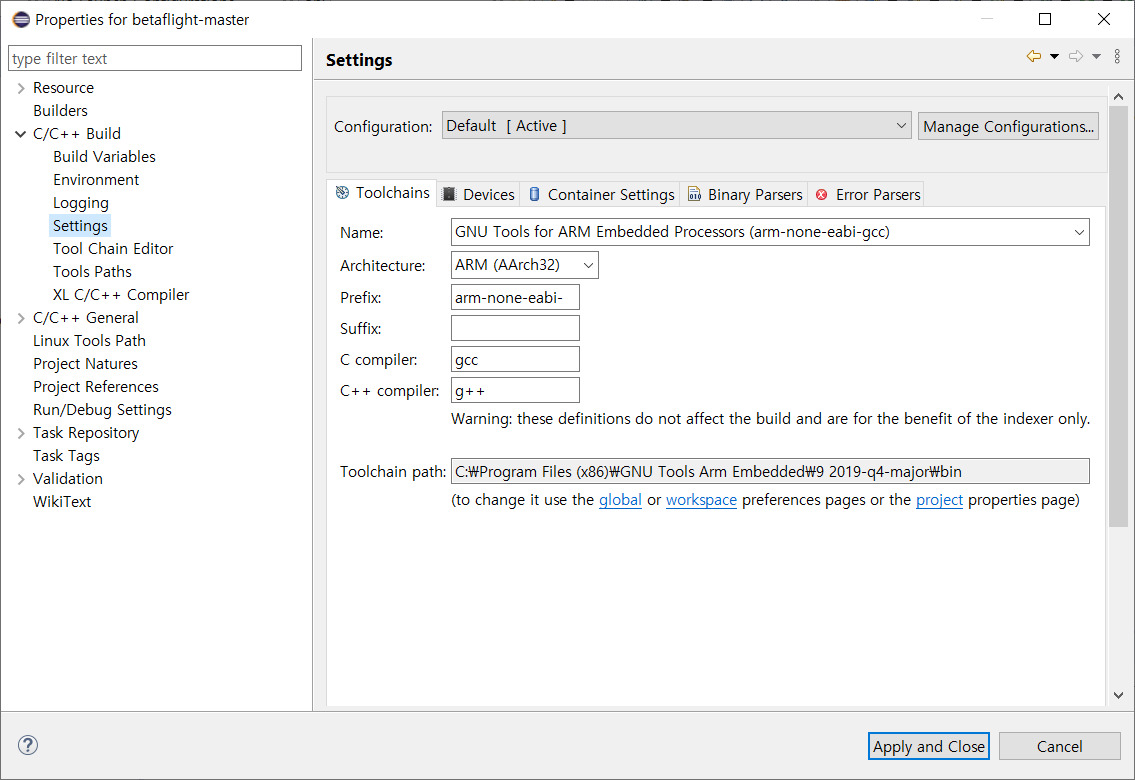1135x780 pixels.
Task: Click the Eclipse icon in title bar
Action: (x=21, y=20)
